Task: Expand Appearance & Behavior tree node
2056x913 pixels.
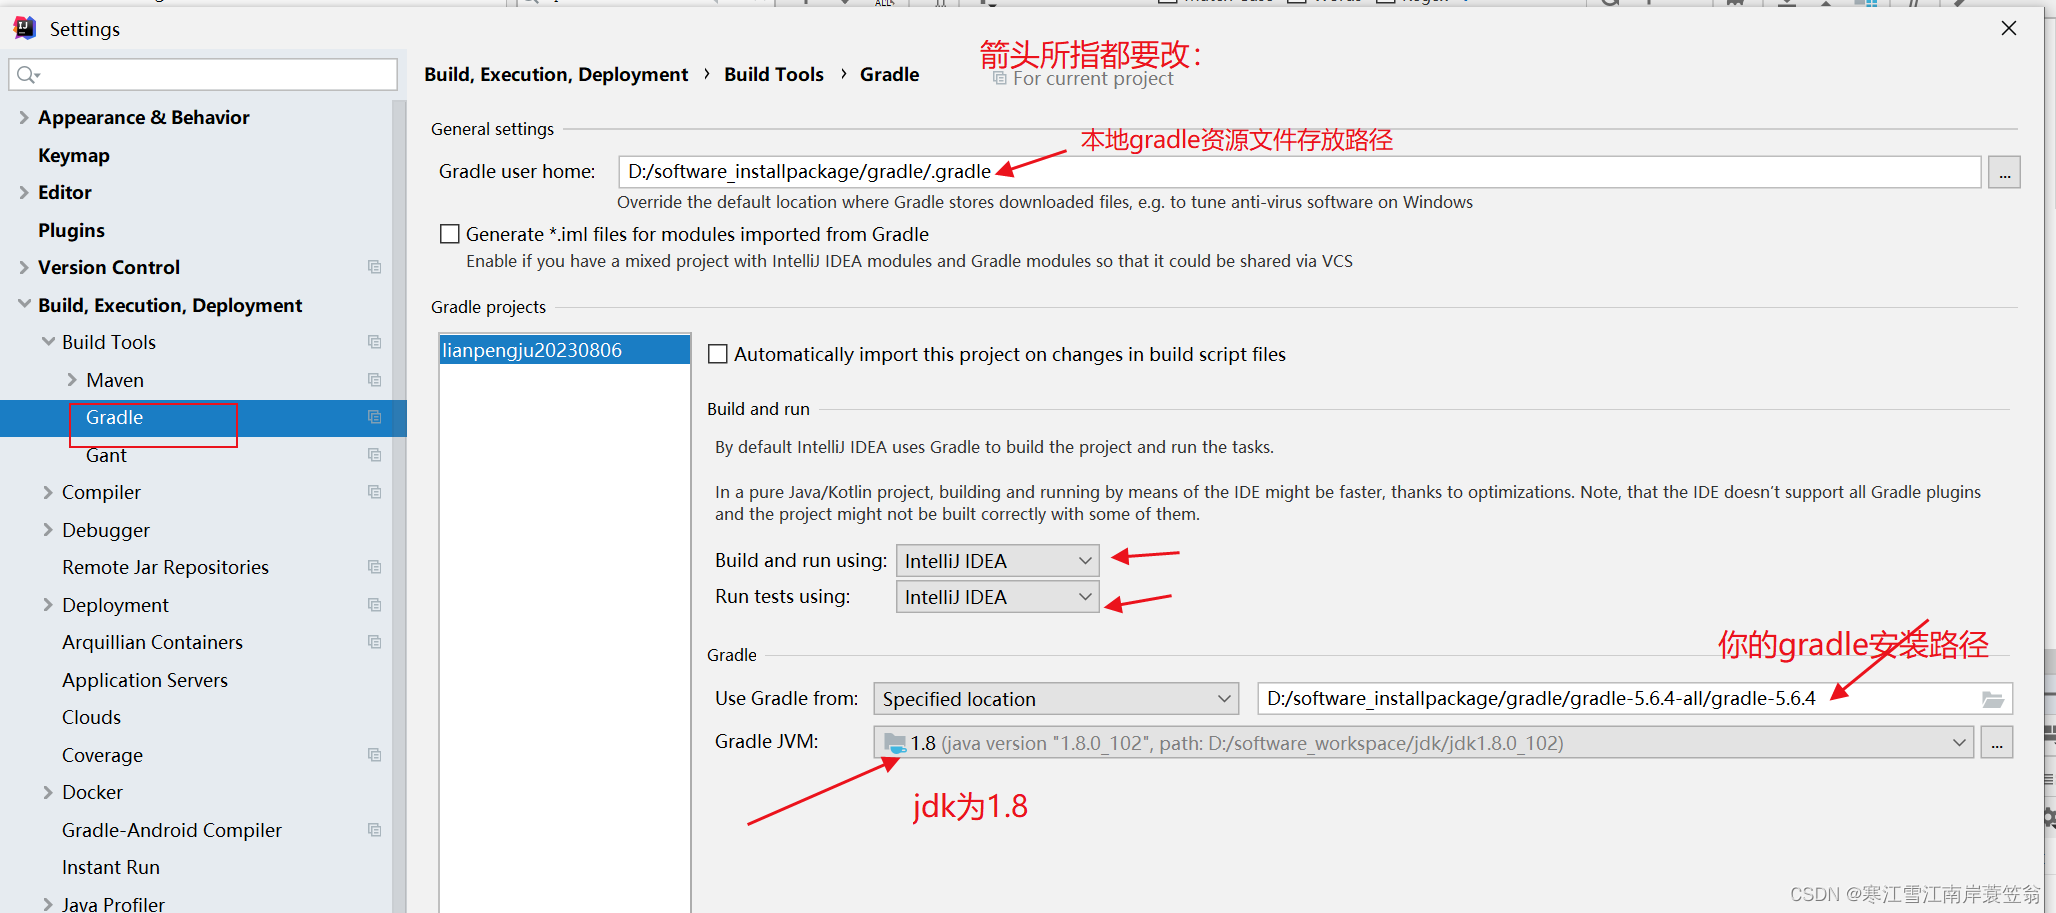Action: (24, 117)
